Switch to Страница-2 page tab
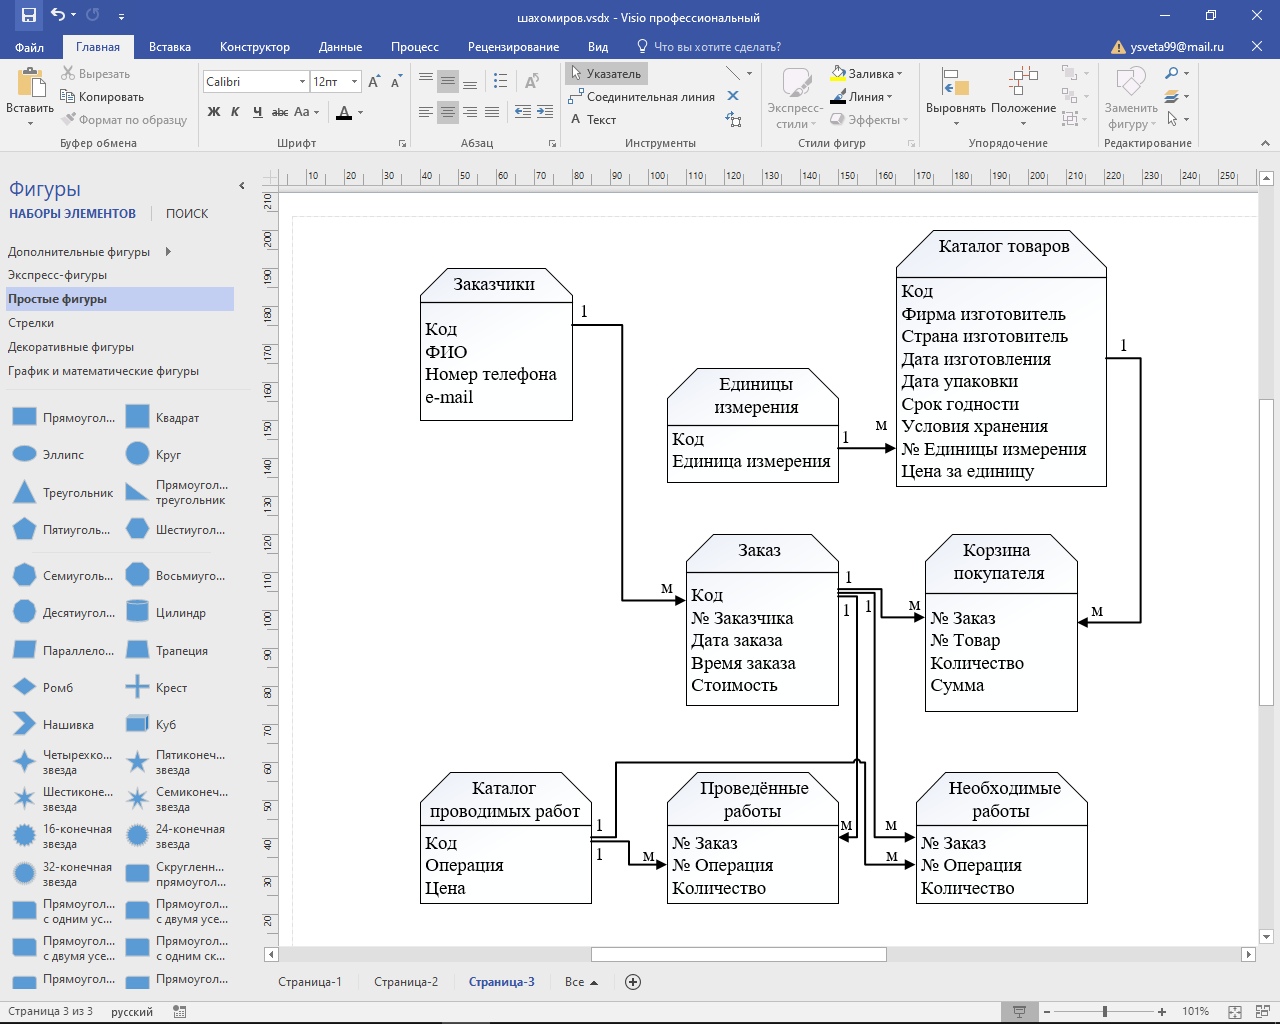This screenshot has width=1280, height=1024. pyautogui.click(x=406, y=982)
